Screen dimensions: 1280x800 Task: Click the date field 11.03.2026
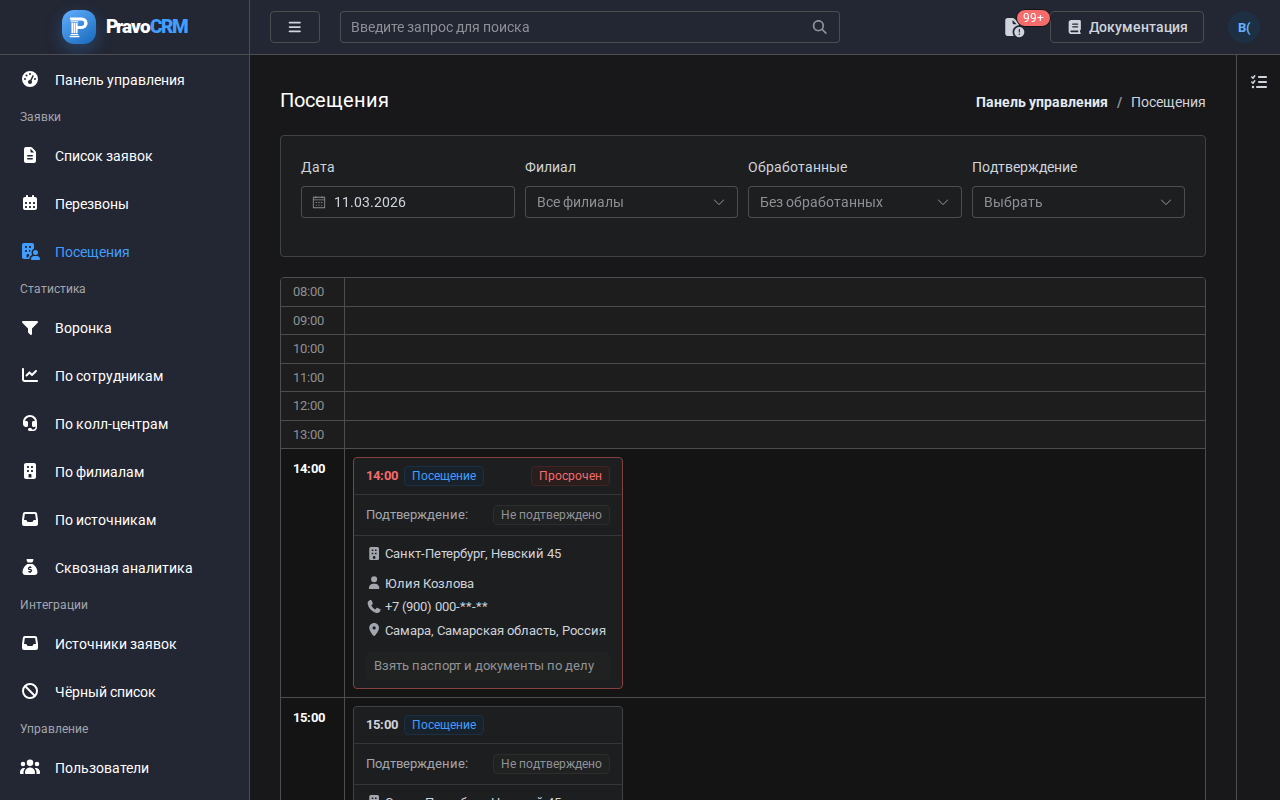pyautogui.click(x=408, y=202)
